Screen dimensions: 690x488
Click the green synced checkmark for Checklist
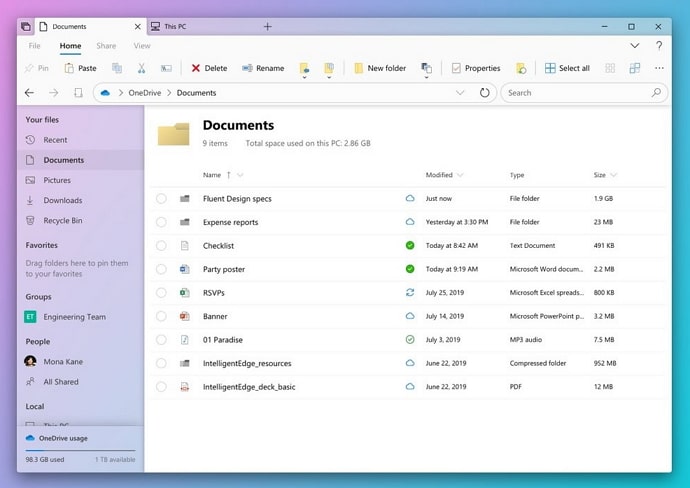(x=410, y=245)
